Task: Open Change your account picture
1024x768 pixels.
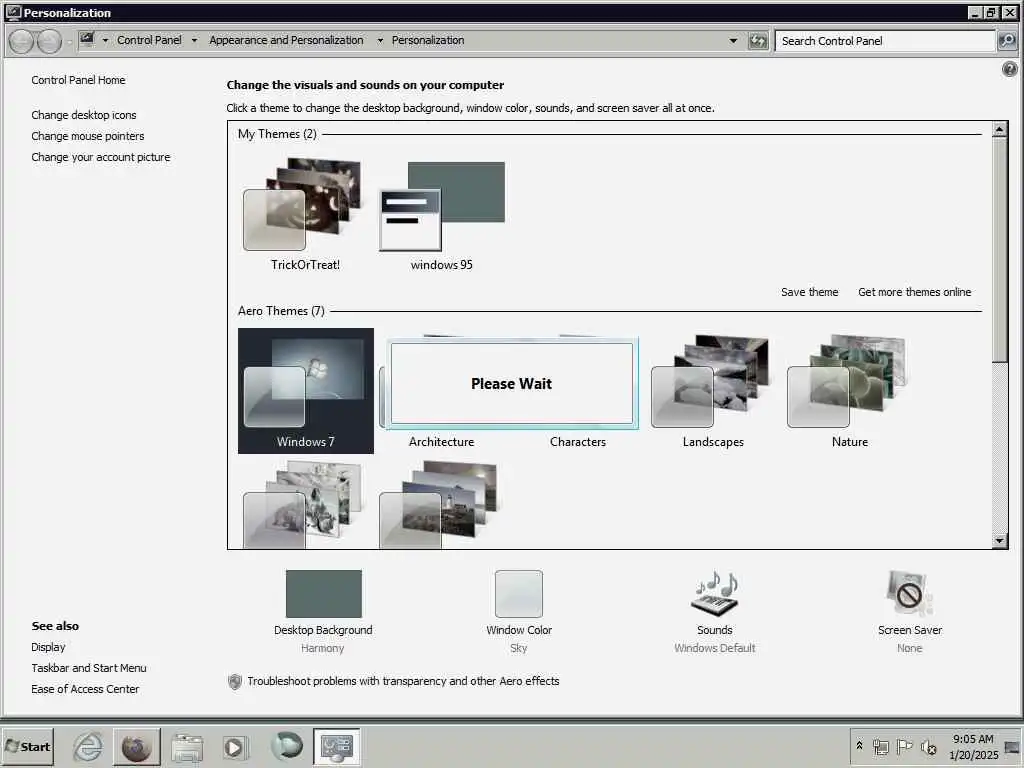Action: pyautogui.click(x=101, y=157)
